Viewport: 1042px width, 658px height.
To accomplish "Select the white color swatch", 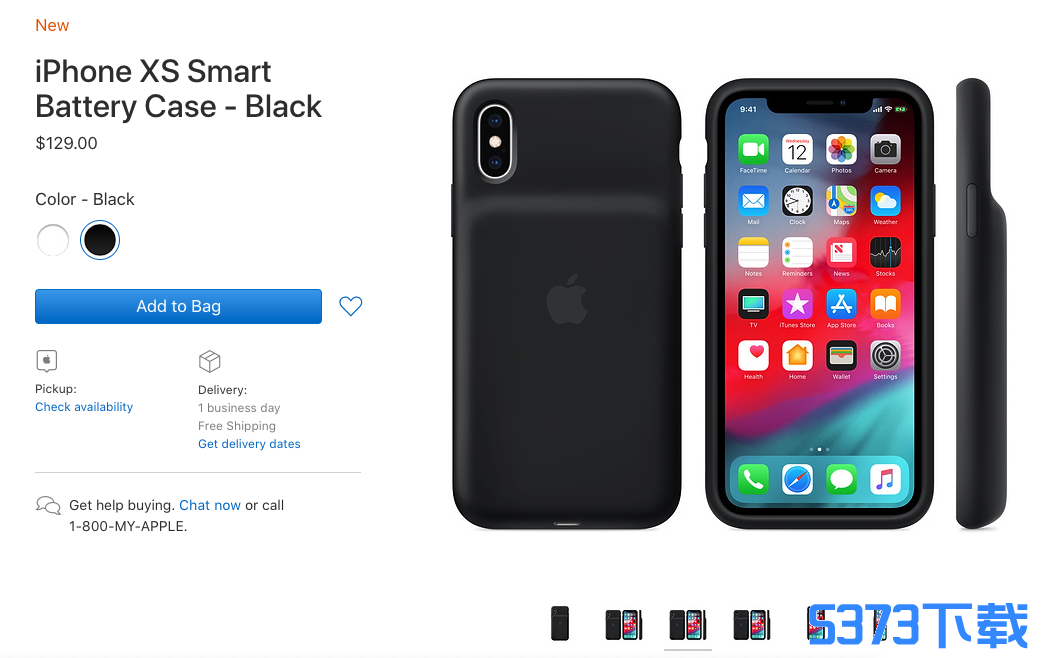I will pos(53,240).
